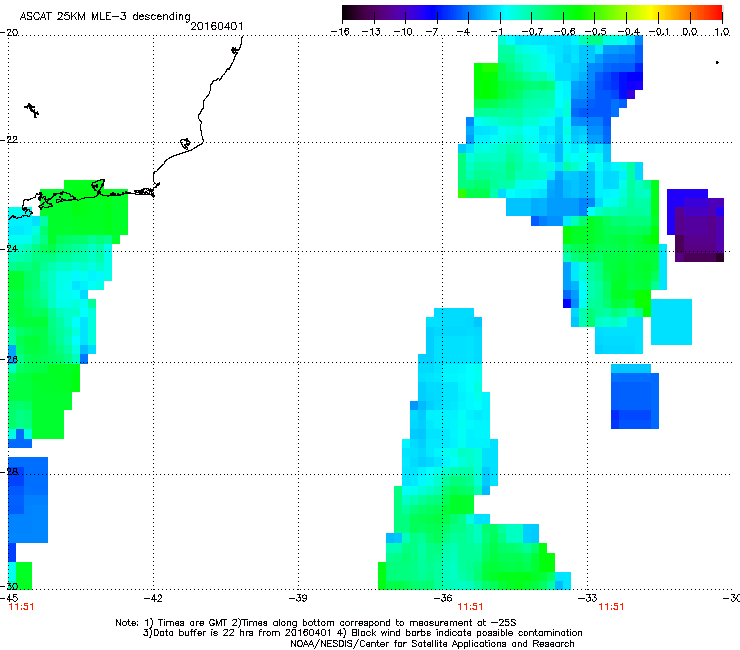This screenshot has height=650, width=740.
Task: Click red time '11:51' below longitude -45
Action: tap(21, 607)
